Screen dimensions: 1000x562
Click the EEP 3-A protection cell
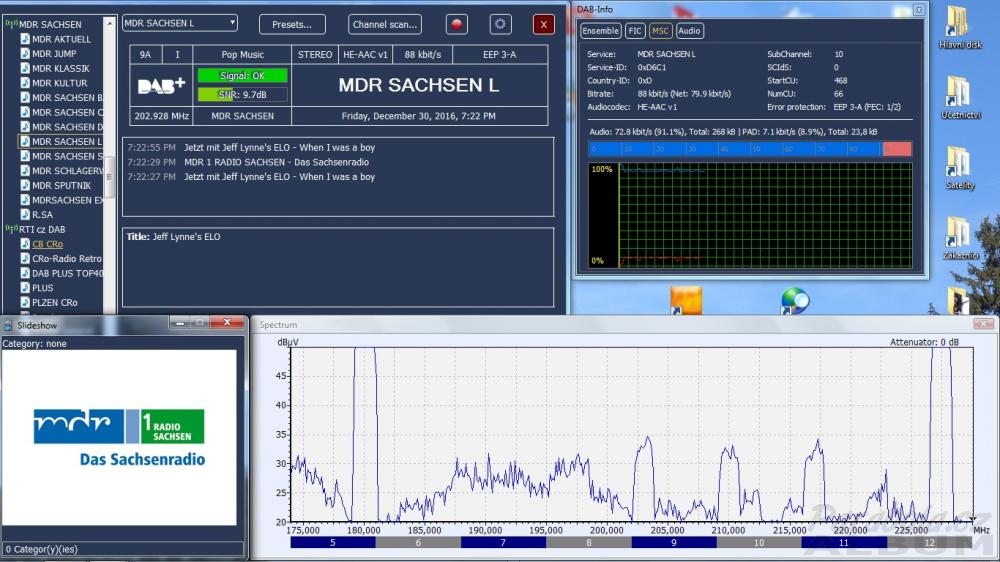point(499,55)
